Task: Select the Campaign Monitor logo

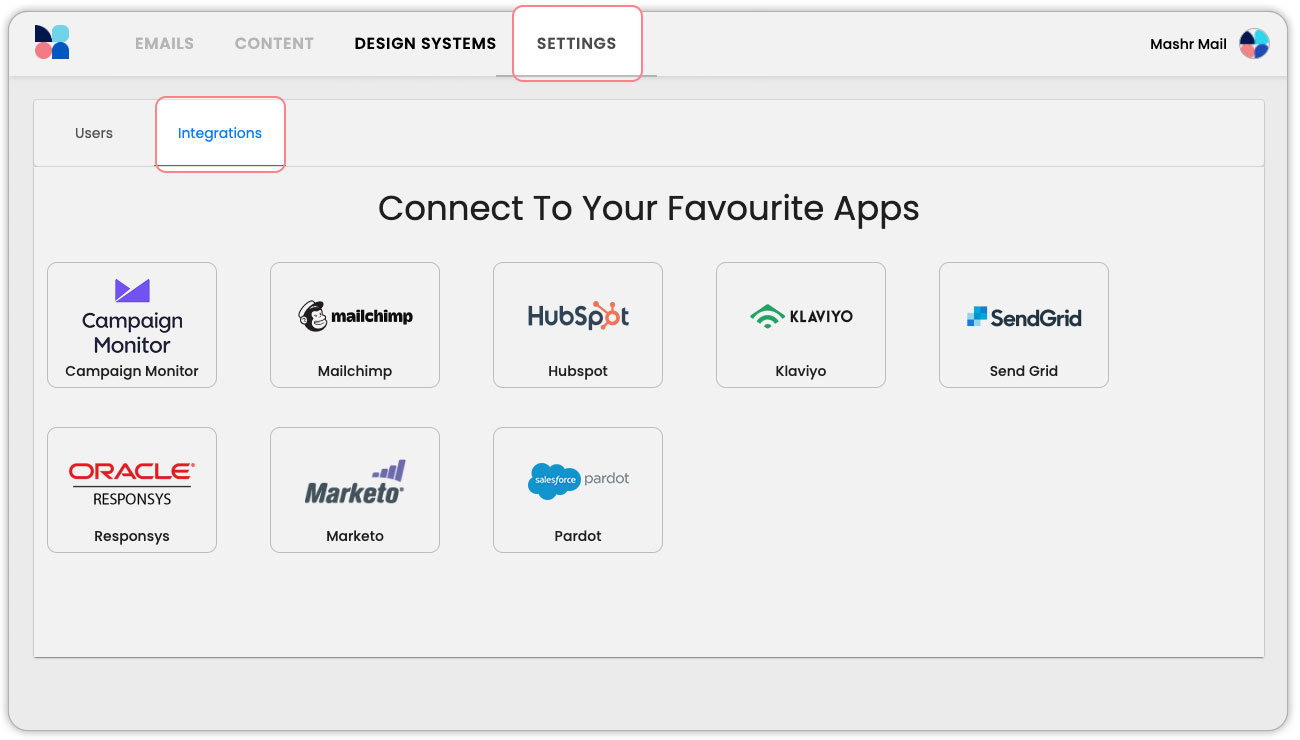Action: pyautogui.click(x=132, y=317)
